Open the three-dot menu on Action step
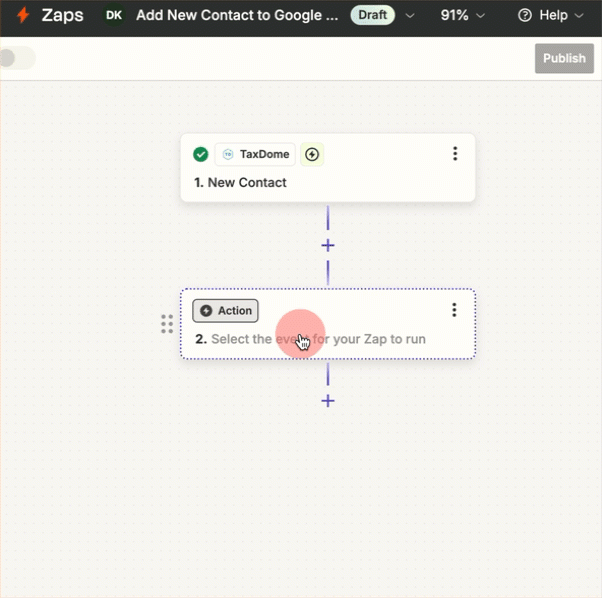The image size is (602, 598). 454,310
